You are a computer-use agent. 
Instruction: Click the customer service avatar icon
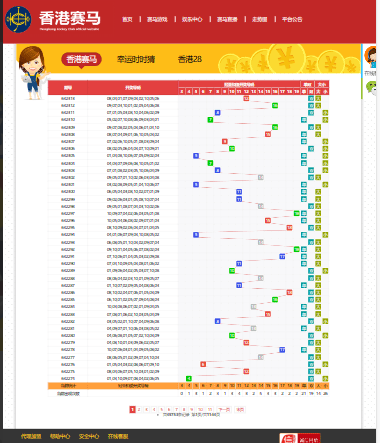tap(371, 57)
